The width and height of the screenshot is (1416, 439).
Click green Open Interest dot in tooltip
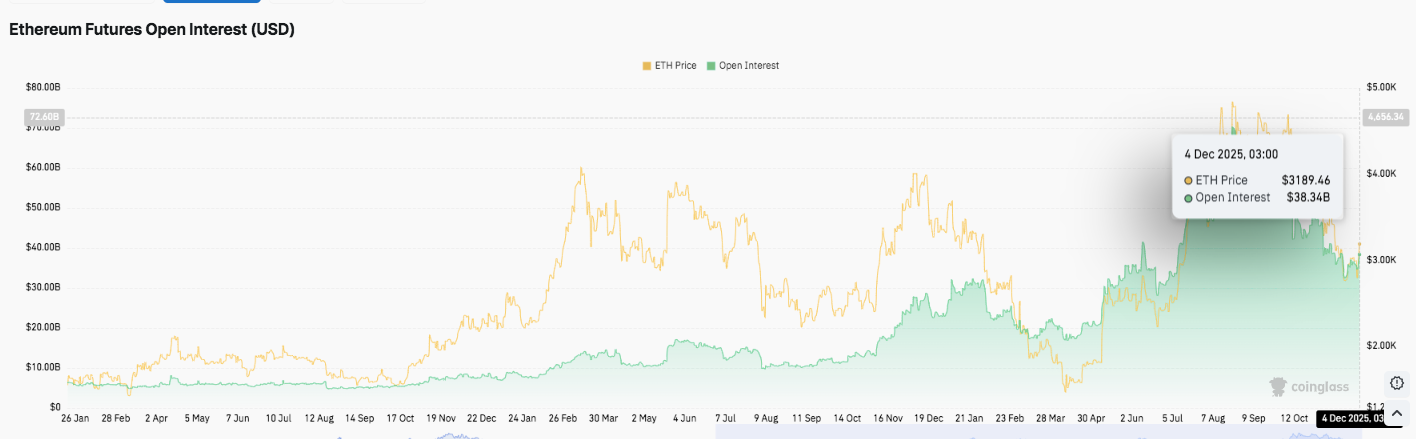(x=1188, y=198)
